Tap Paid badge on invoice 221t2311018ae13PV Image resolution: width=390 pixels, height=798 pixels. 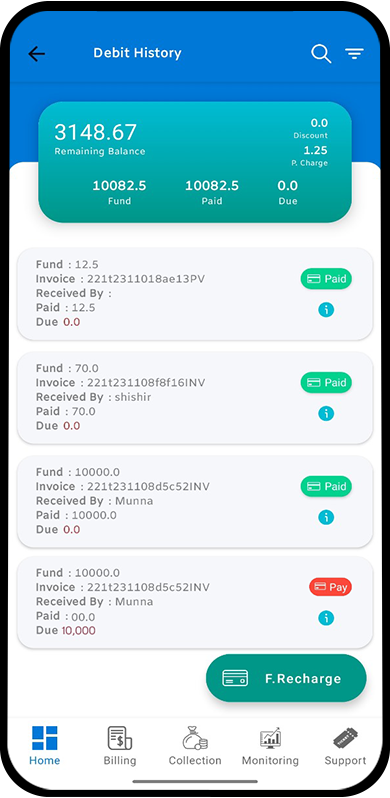[326, 279]
